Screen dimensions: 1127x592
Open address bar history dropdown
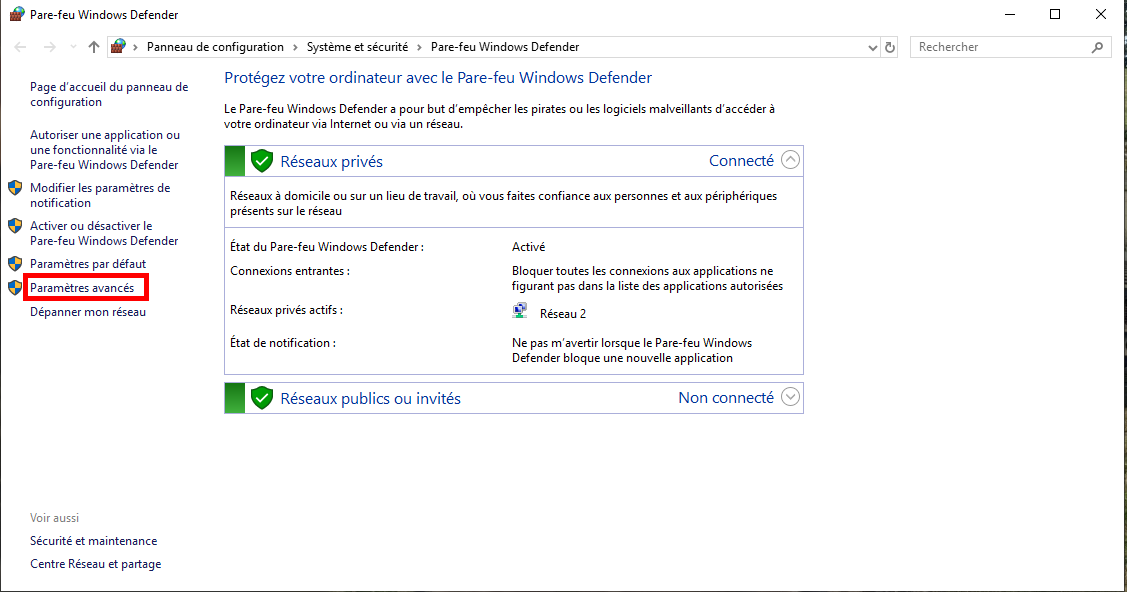pyautogui.click(x=873, y=47)
